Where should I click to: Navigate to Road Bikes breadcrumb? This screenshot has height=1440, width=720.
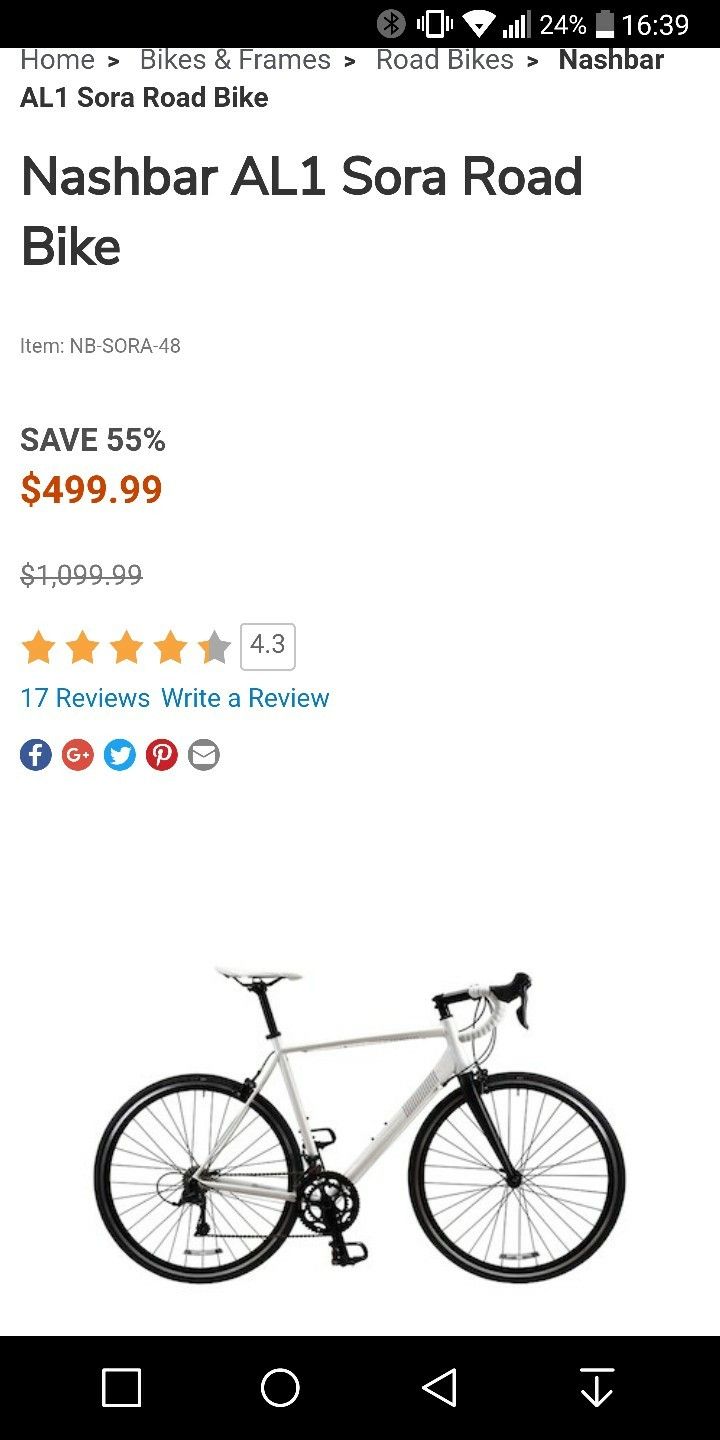click(445, 60)
